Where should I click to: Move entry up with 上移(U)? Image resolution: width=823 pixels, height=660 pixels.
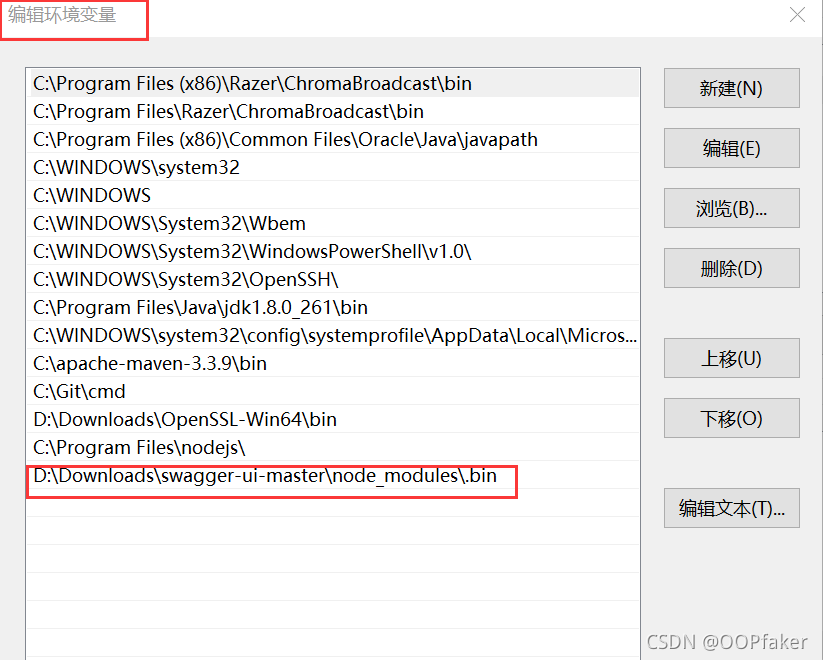(x=731, y=358)
